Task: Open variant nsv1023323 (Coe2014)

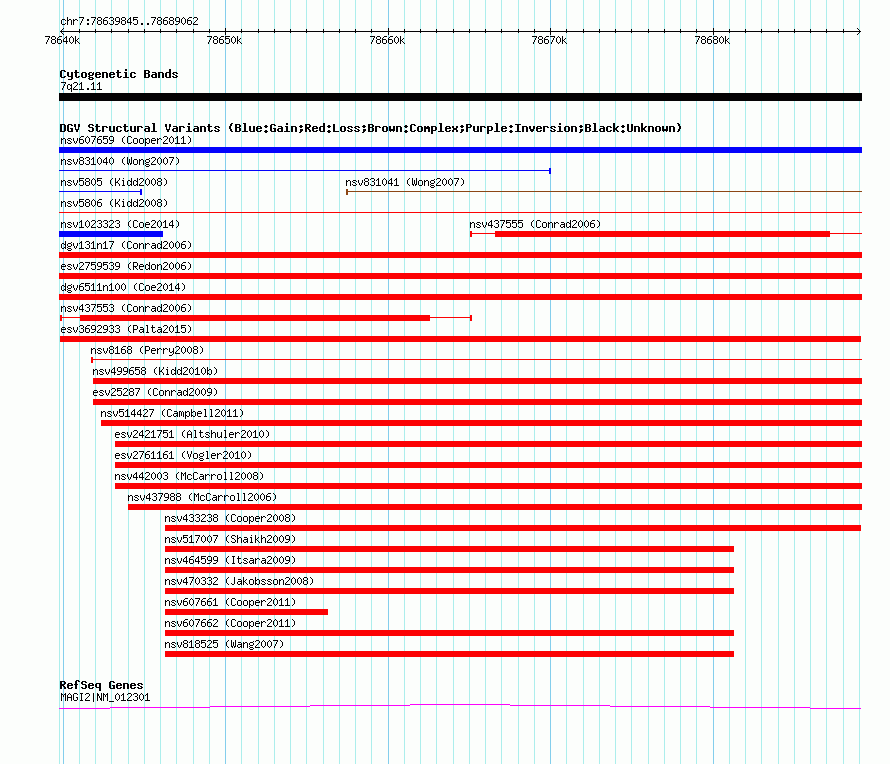Action: pyautogui.click(x=120, y=224)
